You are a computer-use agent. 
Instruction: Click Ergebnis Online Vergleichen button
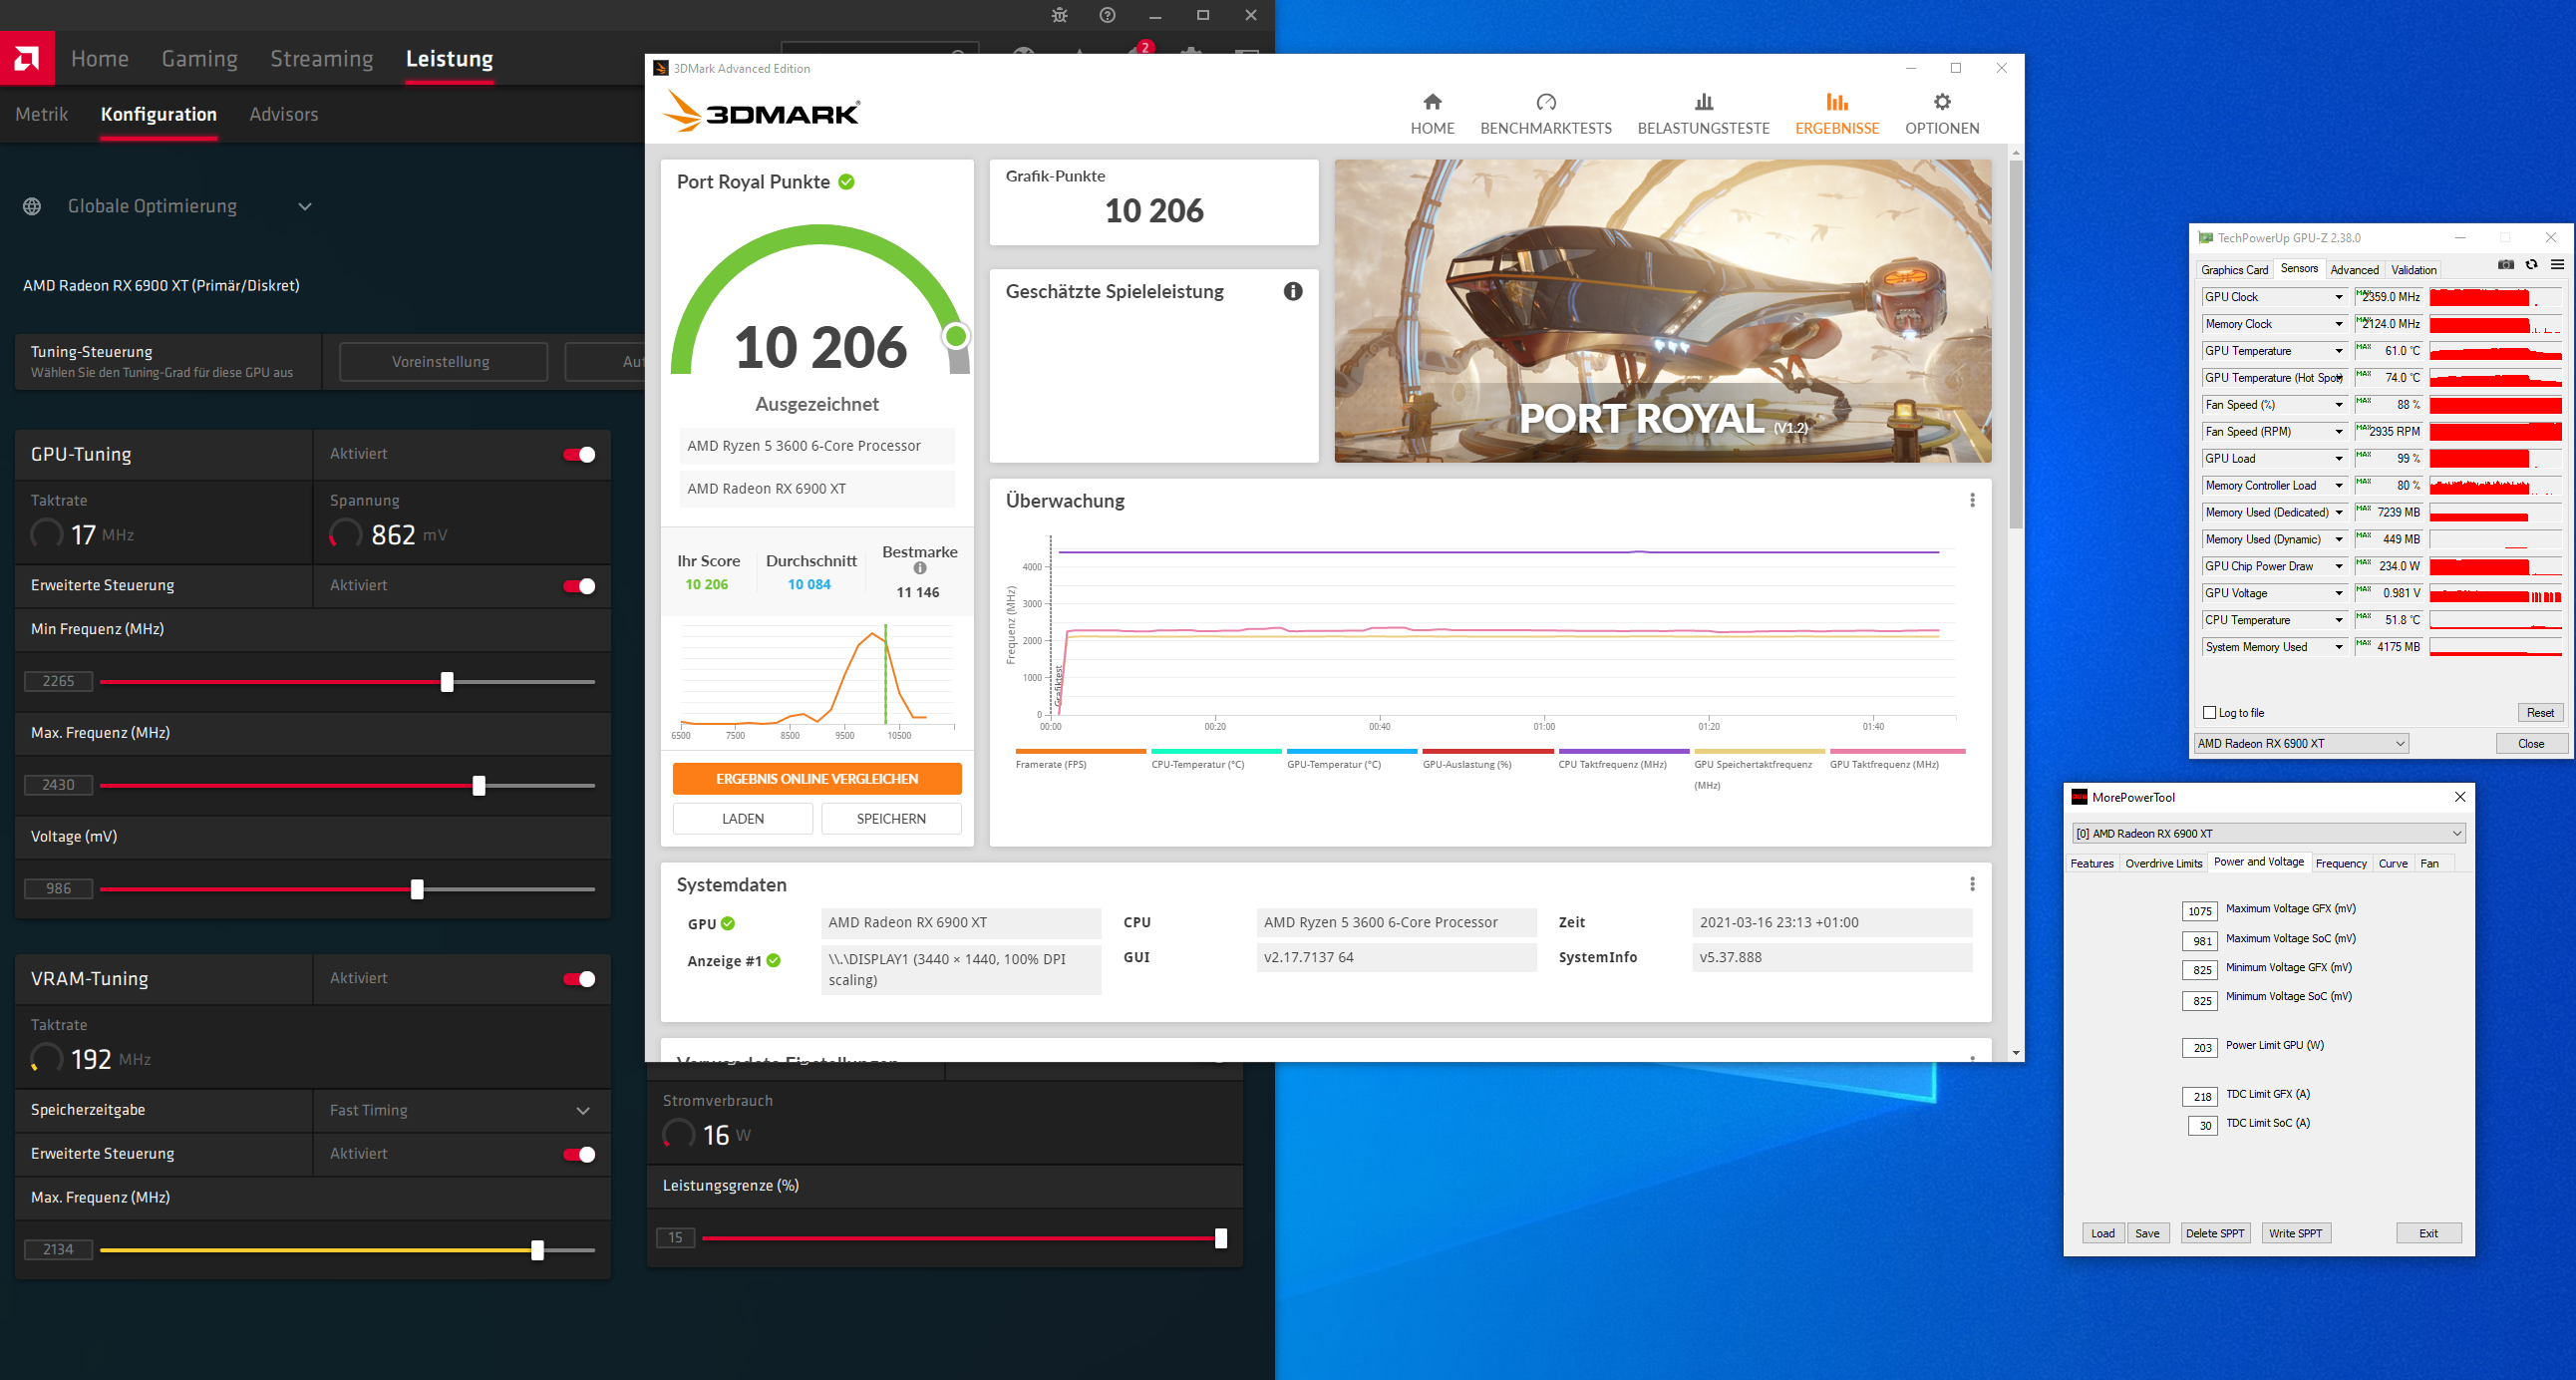[816, 778]
